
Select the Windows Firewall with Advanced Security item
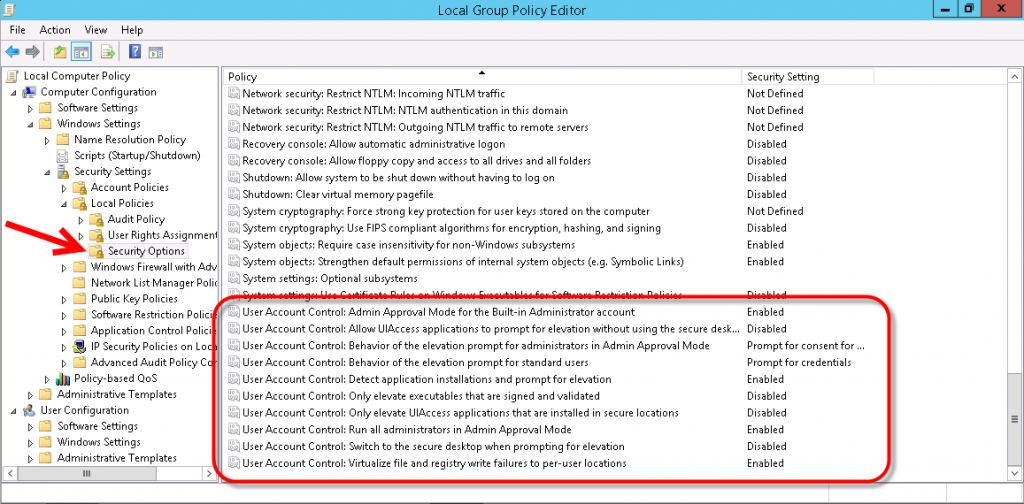click(153, 267)
